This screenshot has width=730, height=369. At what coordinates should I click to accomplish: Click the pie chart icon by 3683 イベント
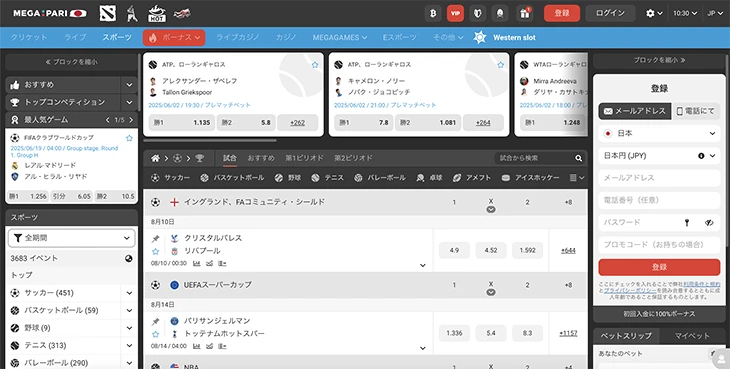pos(128,259)
